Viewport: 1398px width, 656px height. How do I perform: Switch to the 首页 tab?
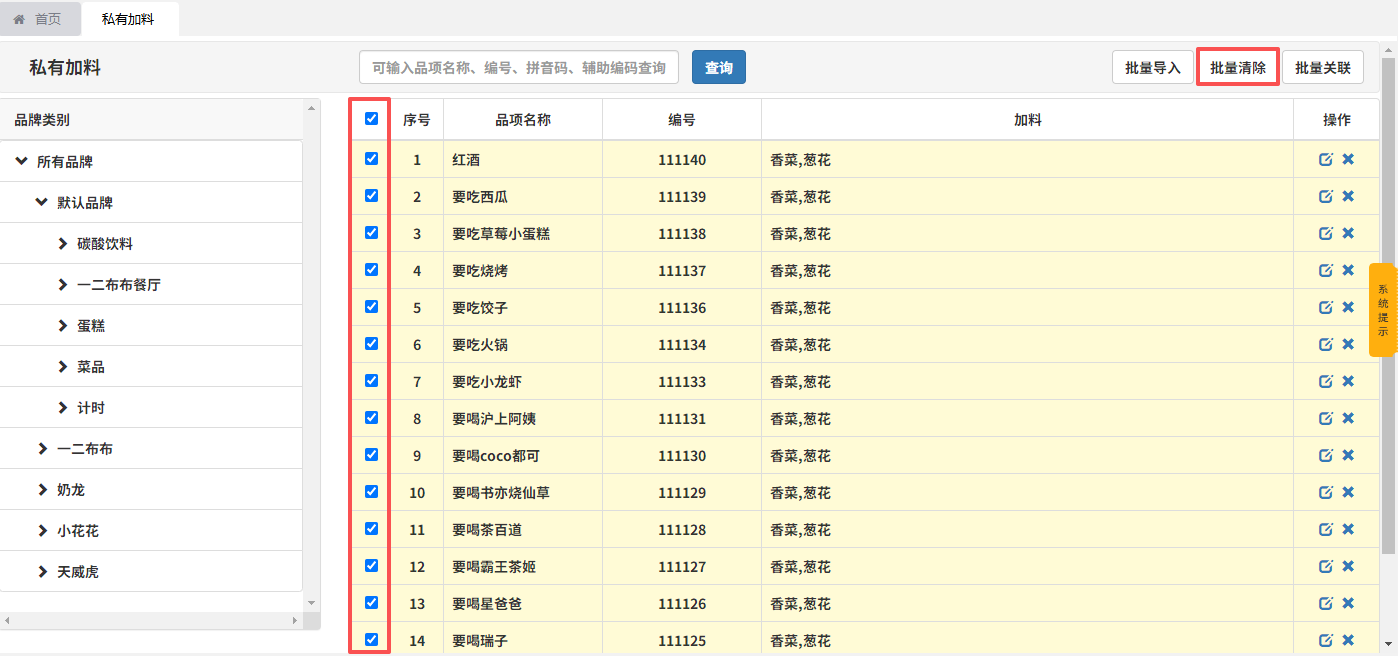pyautogui.click(x=40, y=19)
